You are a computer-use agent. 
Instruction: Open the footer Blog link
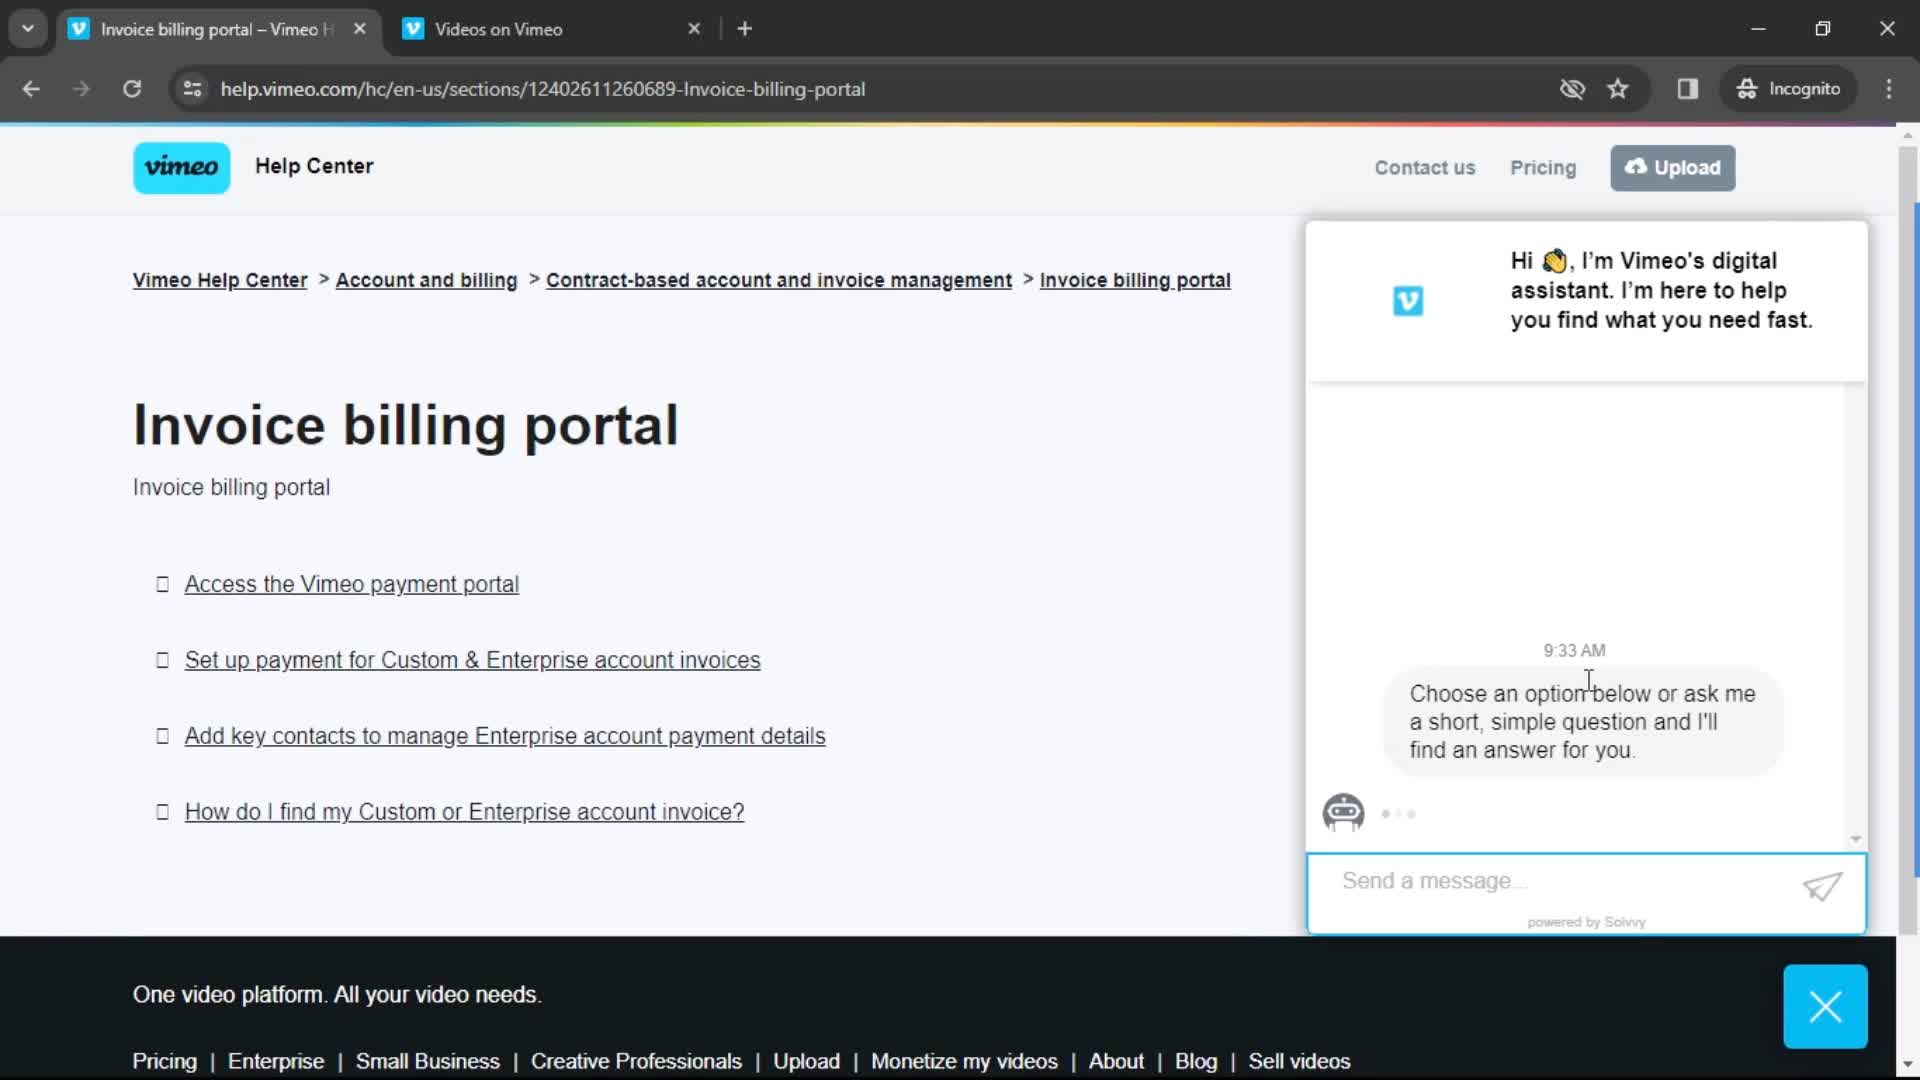pos(1196,1061)
